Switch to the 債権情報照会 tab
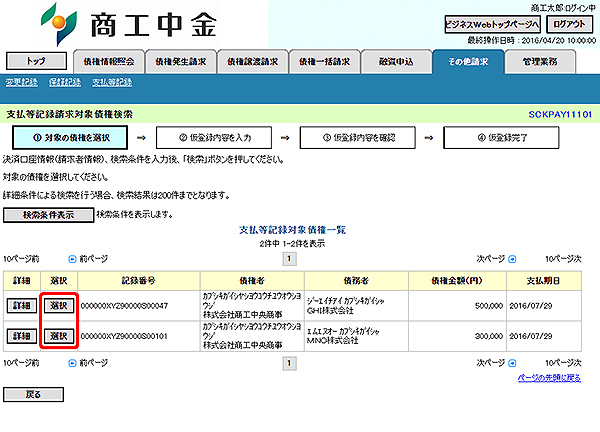Image resolution: width=600 pixels, height=432 pixels. pyautogui.click(x=109, y=62)
